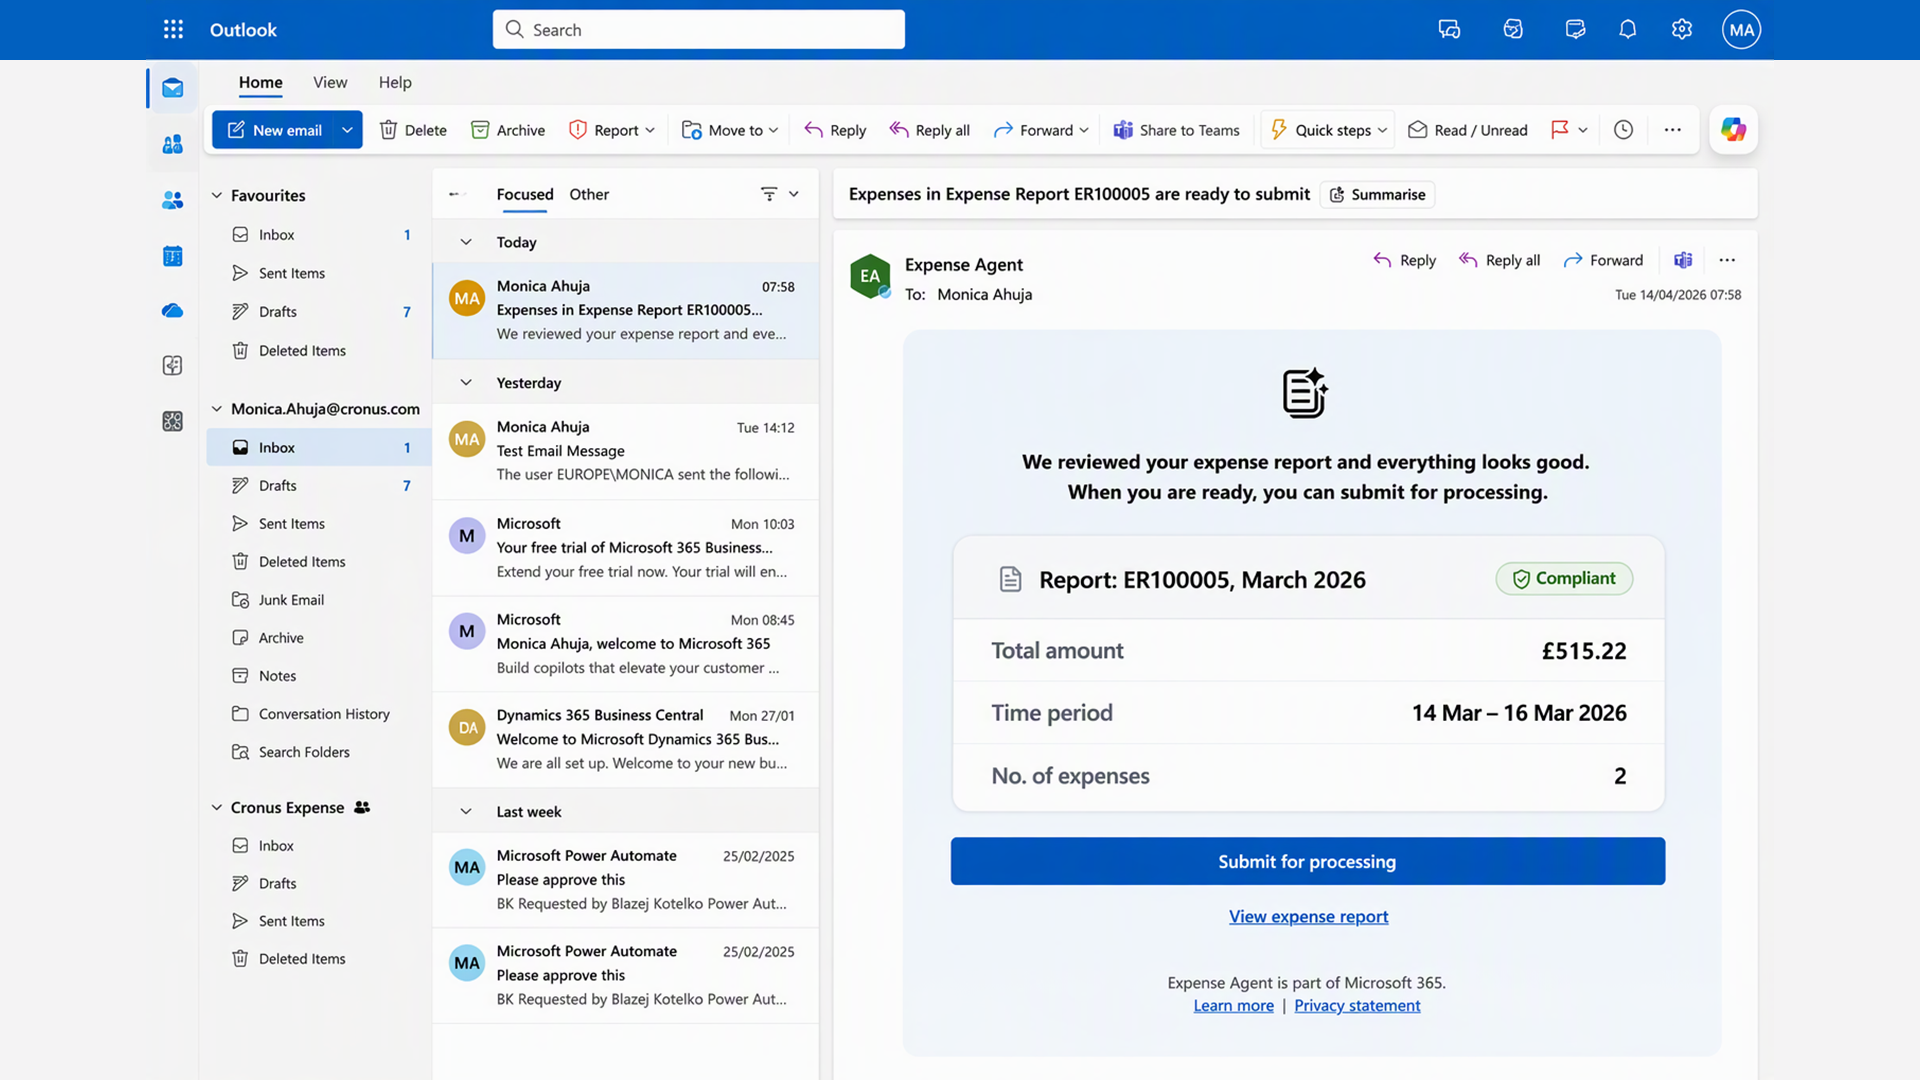Click Submit for processing button
The height and width of the screenshot is (1080, 1920).
tap(1307, 861)
